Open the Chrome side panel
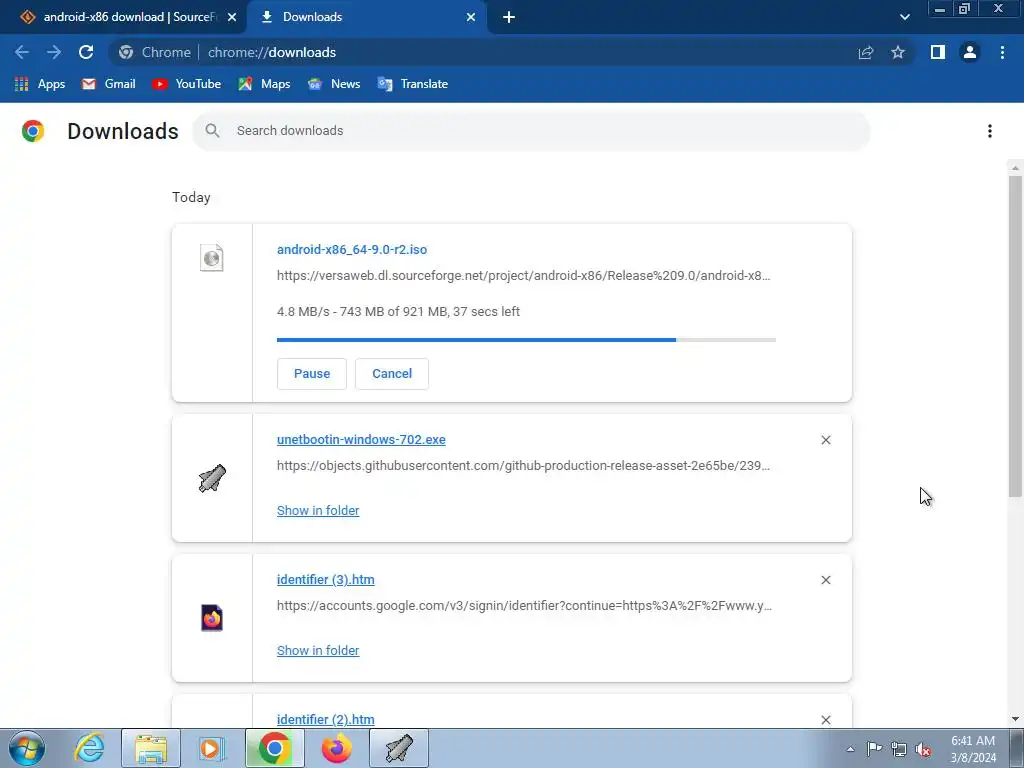 point(938,52)
